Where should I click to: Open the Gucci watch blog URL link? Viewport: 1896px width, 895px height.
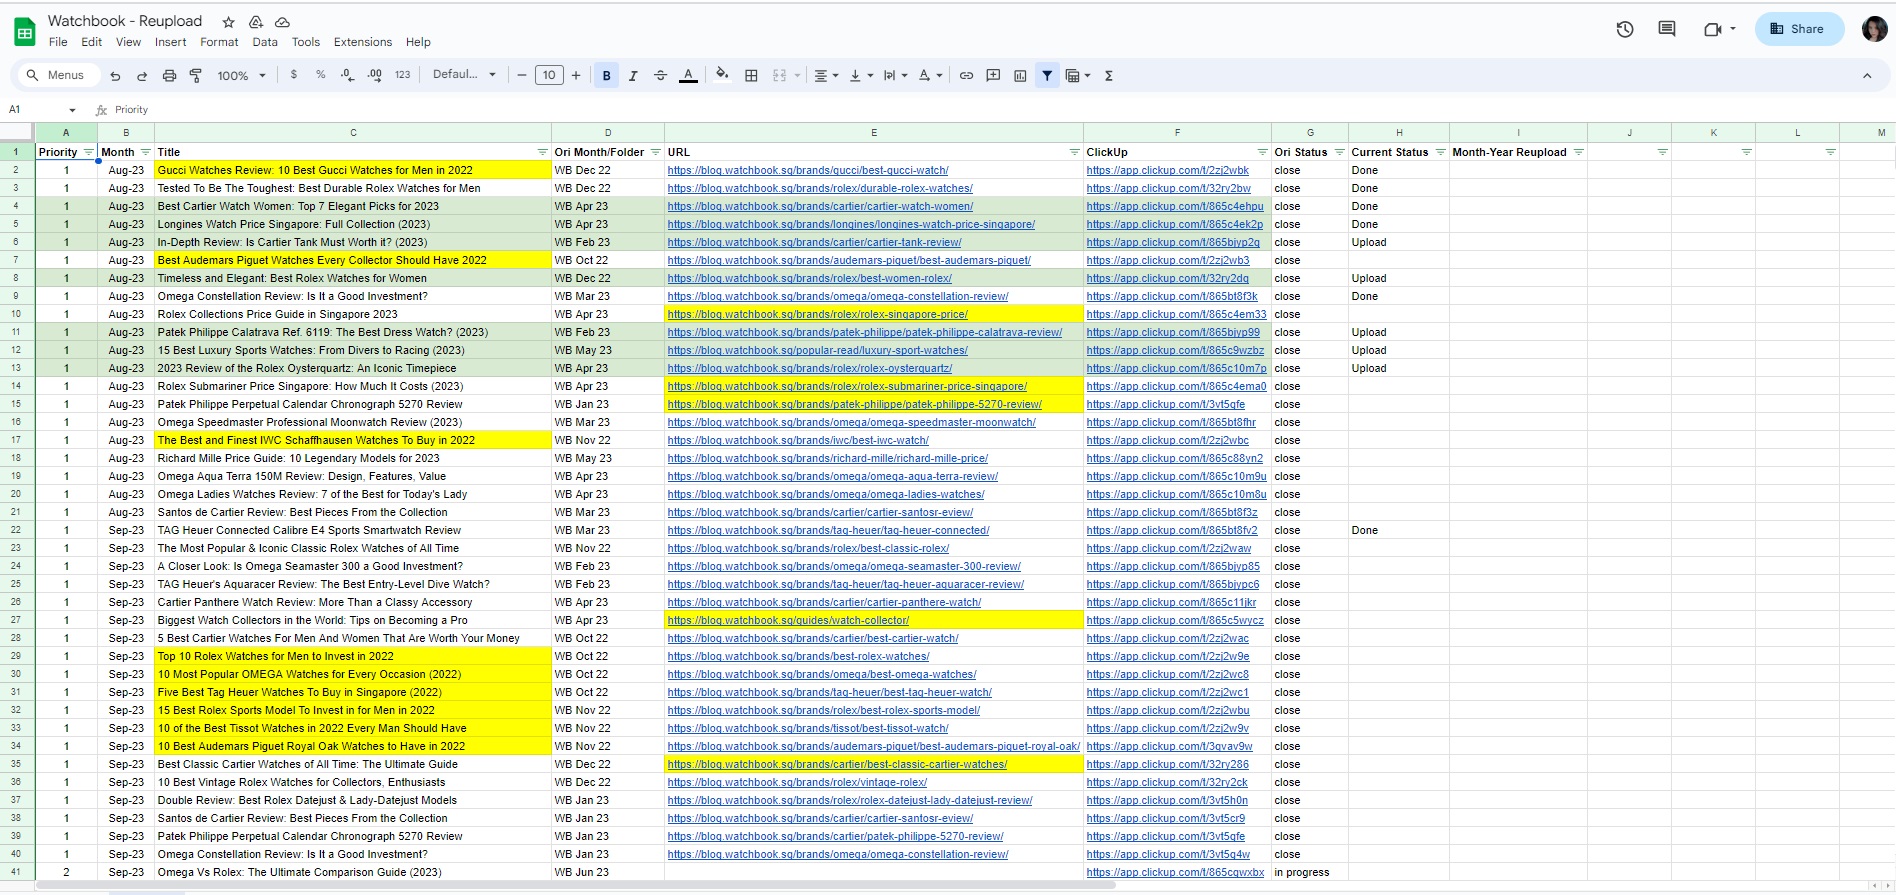click(x=807, y=170)
